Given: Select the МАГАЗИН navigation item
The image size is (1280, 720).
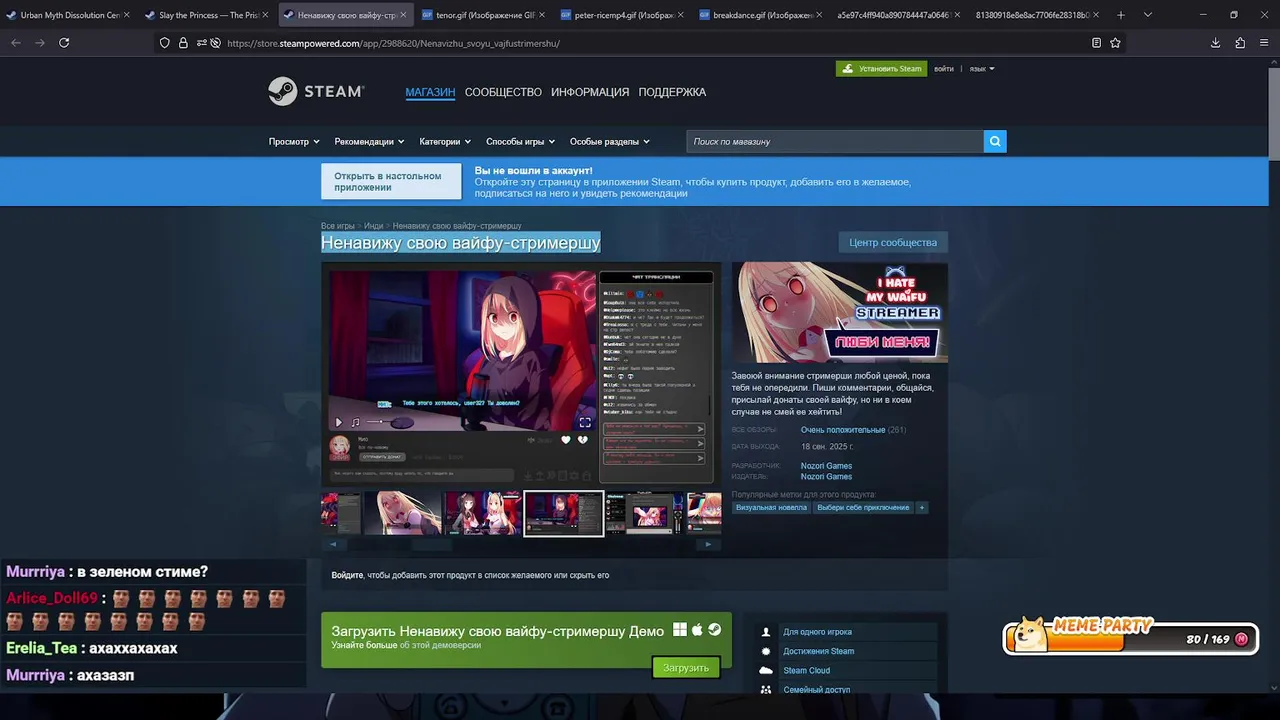Looking at the screenshot, I should (x=430, y=92).
